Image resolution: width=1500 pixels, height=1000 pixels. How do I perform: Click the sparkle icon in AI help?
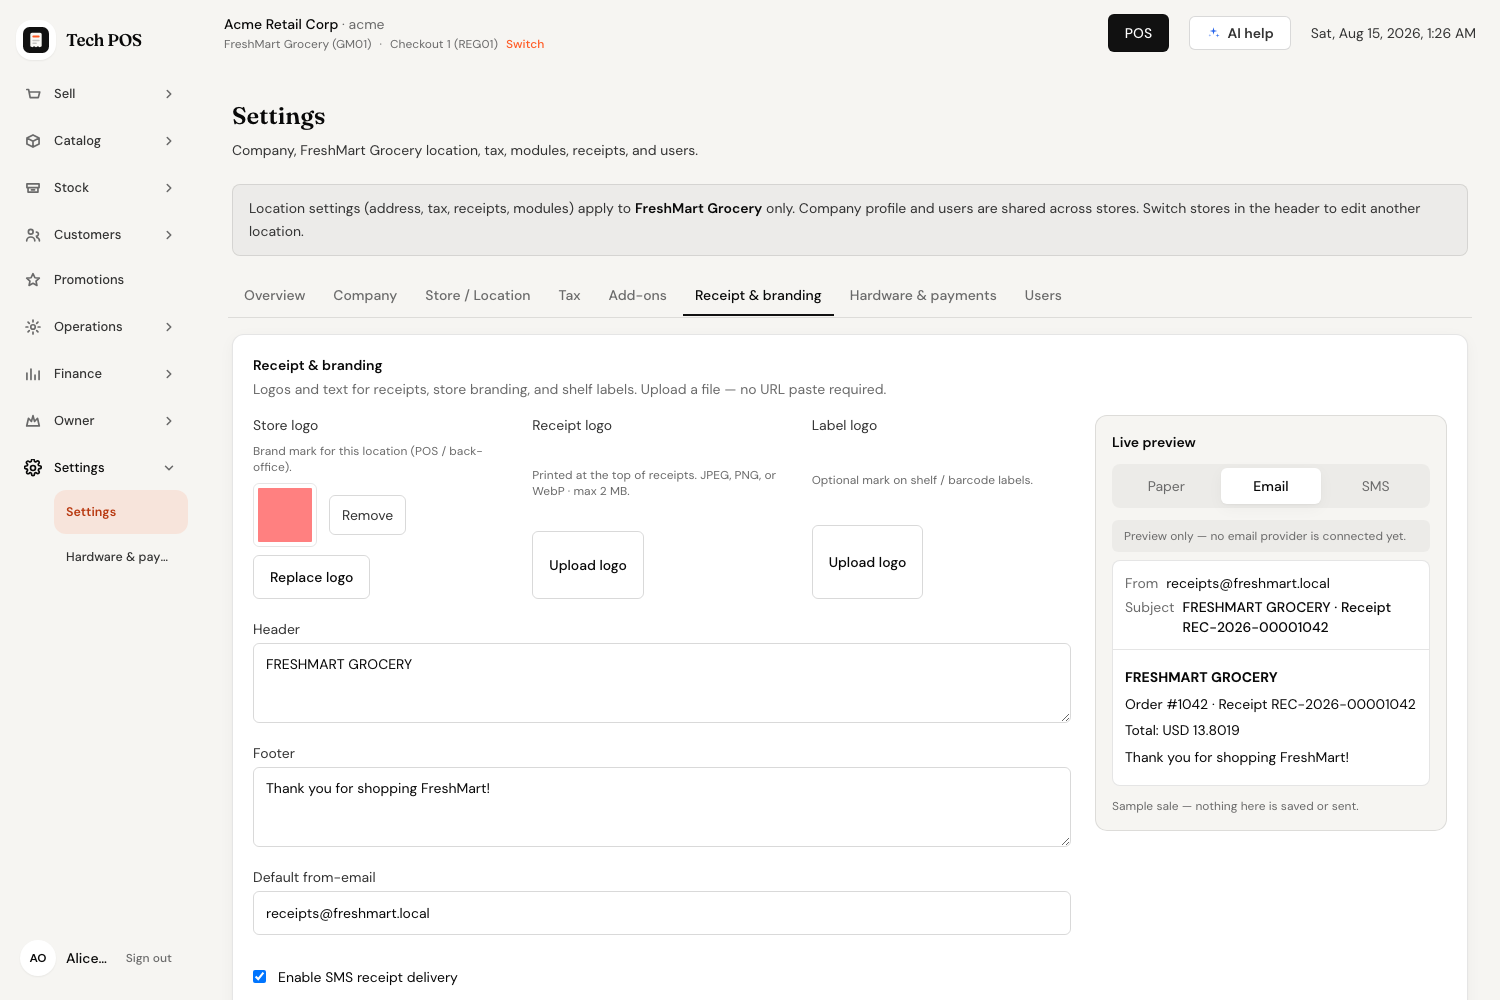(1214, 33)
